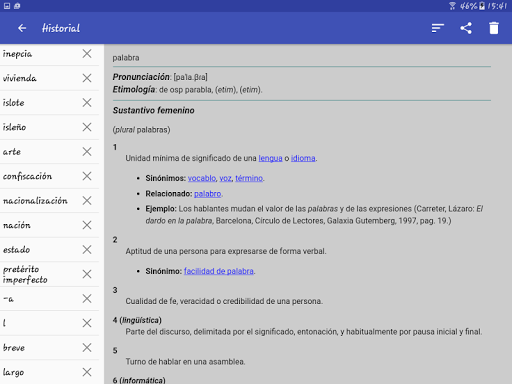Remove 'nacionalización' entry with its X
Image resolution: width=512 pixels, height=384 pixels.
click(87, 200)
